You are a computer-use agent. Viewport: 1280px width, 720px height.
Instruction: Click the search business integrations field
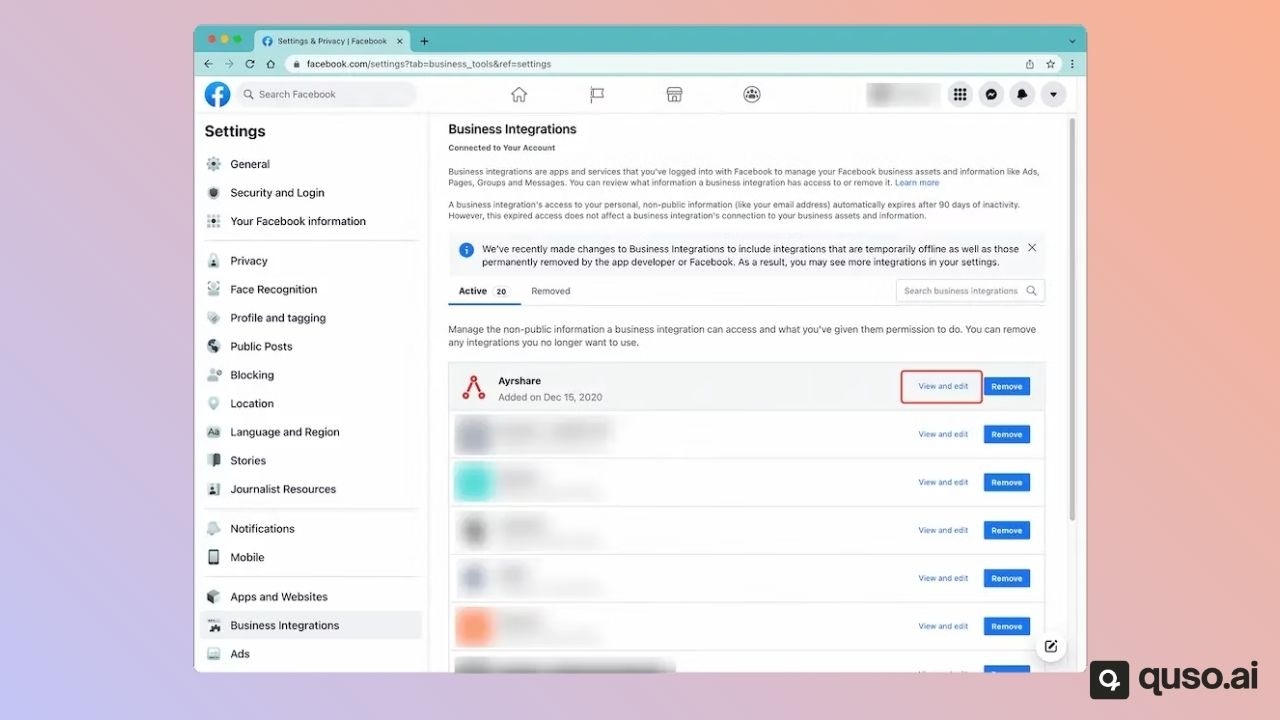click(962, 291)
